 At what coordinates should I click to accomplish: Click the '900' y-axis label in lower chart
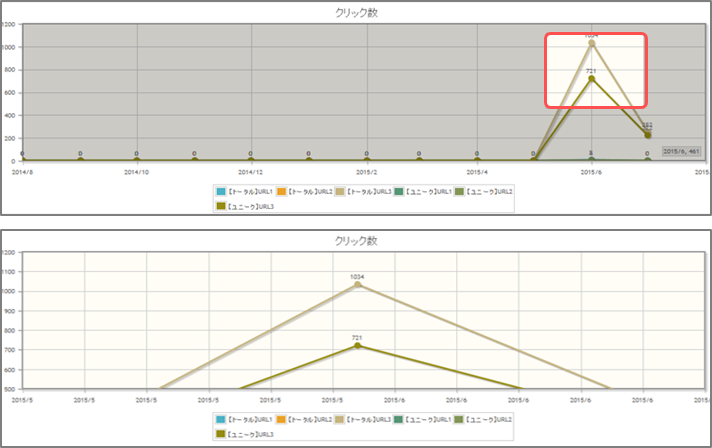pyautogui.click(x=10, y=311)
